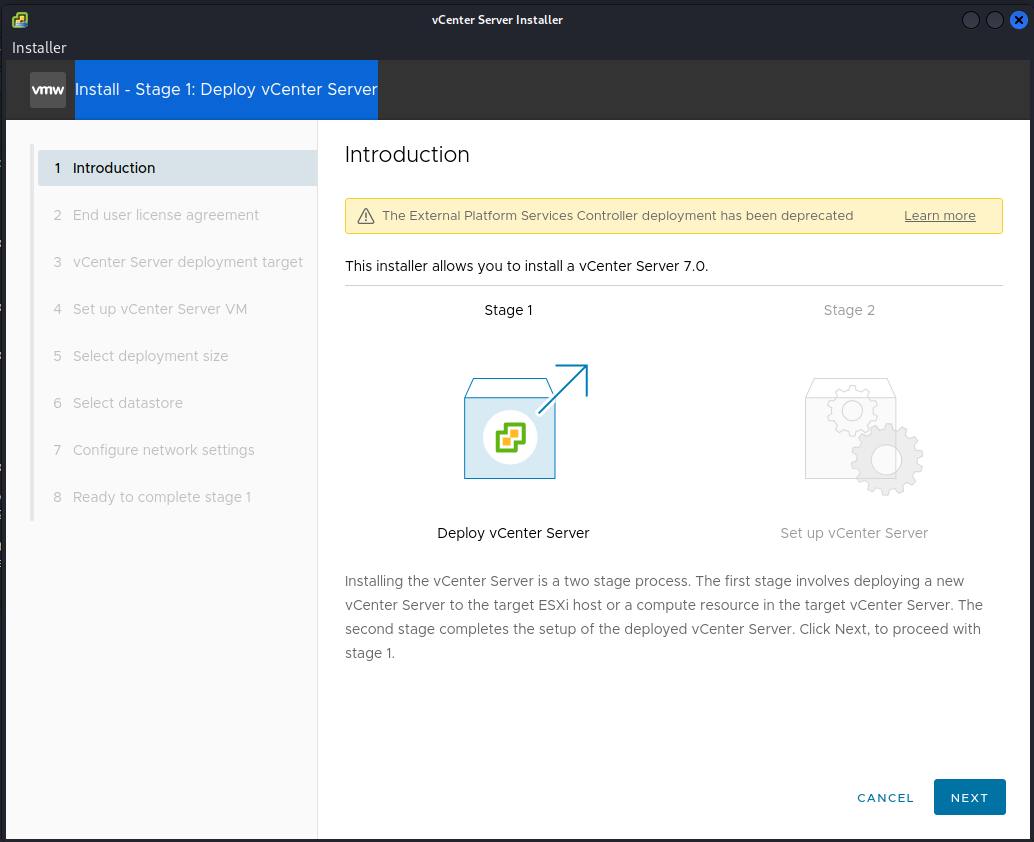Click the vmw logo in header
This screenshot has height=842, width=1034.
[x=48, y=90]
